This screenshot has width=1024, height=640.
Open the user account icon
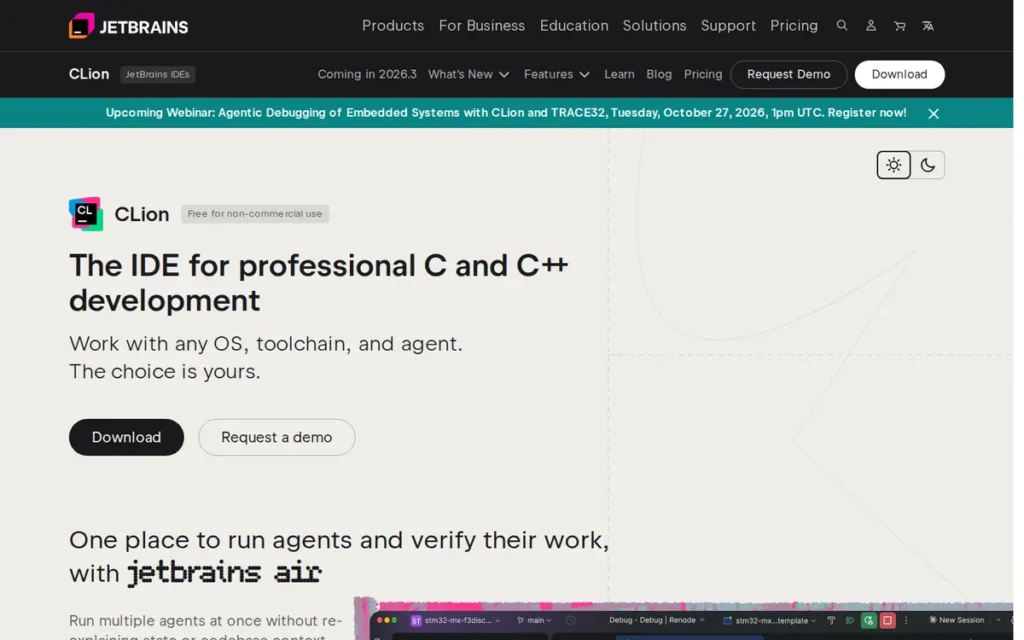(x=871, y=25)
